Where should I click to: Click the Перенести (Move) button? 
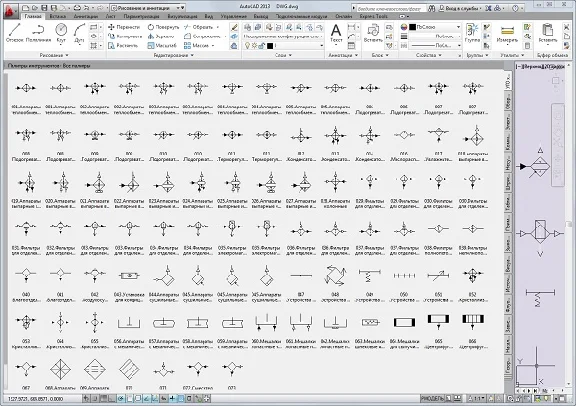(x=124, y=27)
